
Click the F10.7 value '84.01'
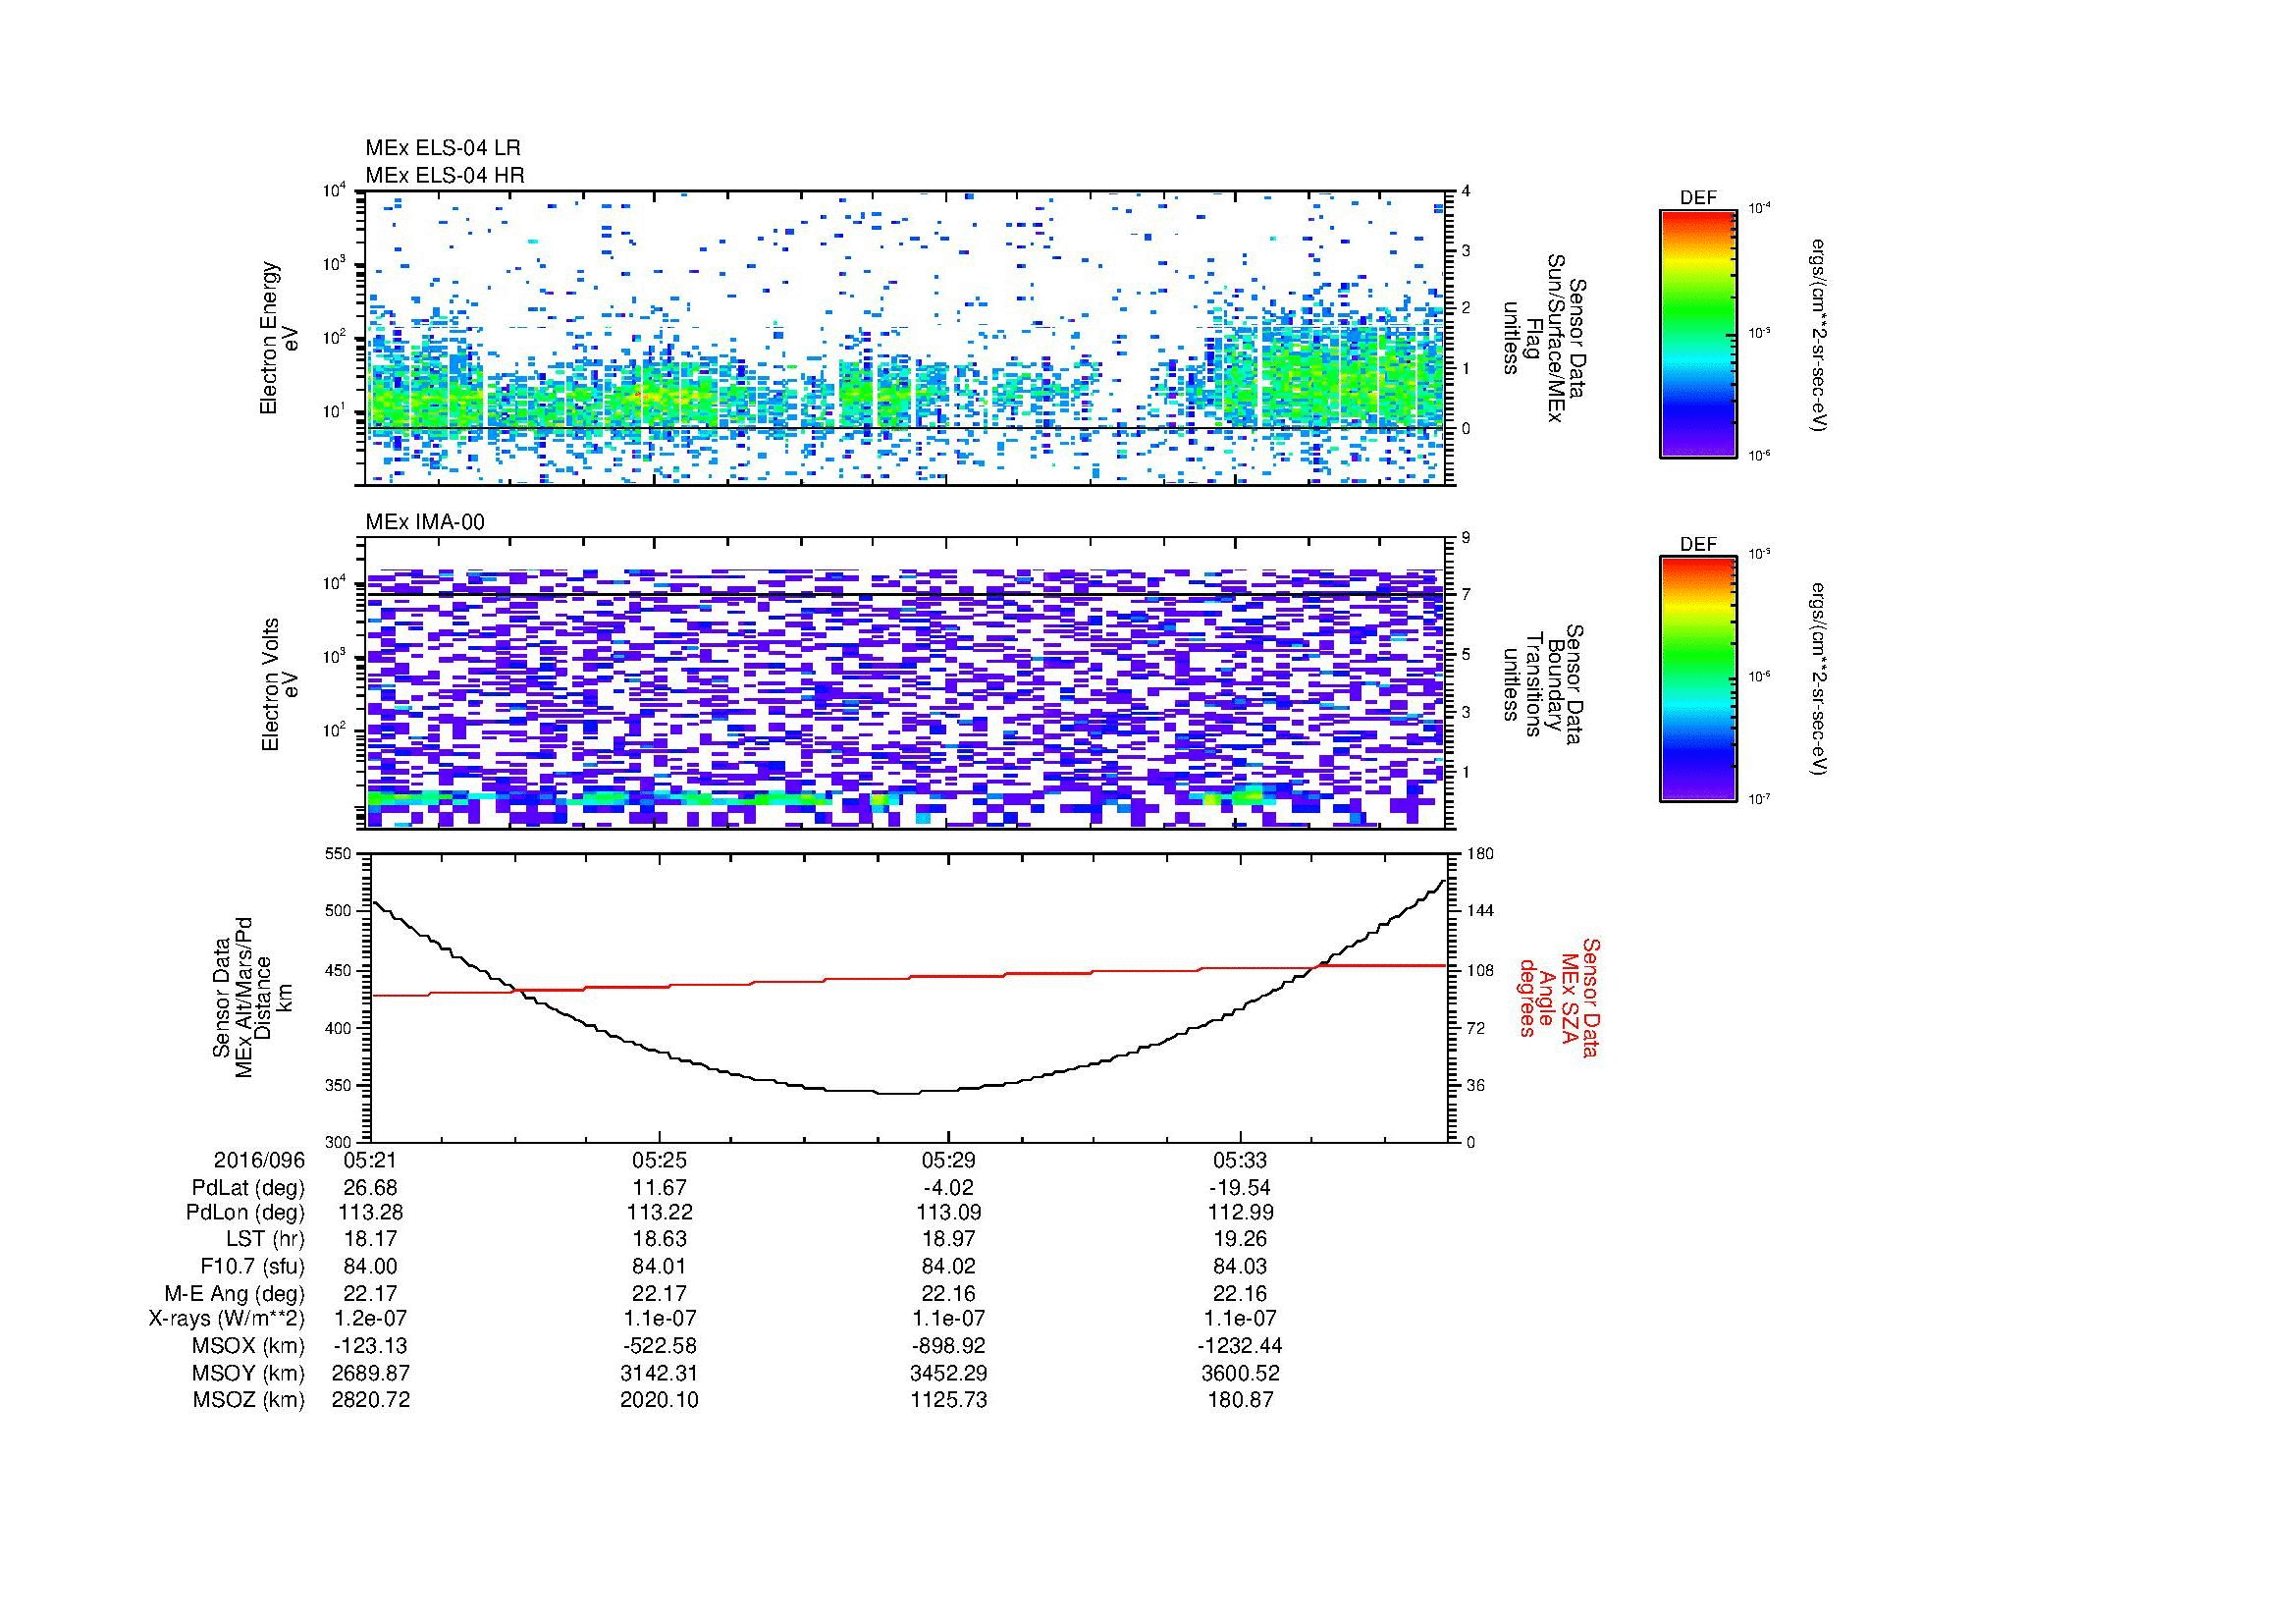pos(659,1267)
